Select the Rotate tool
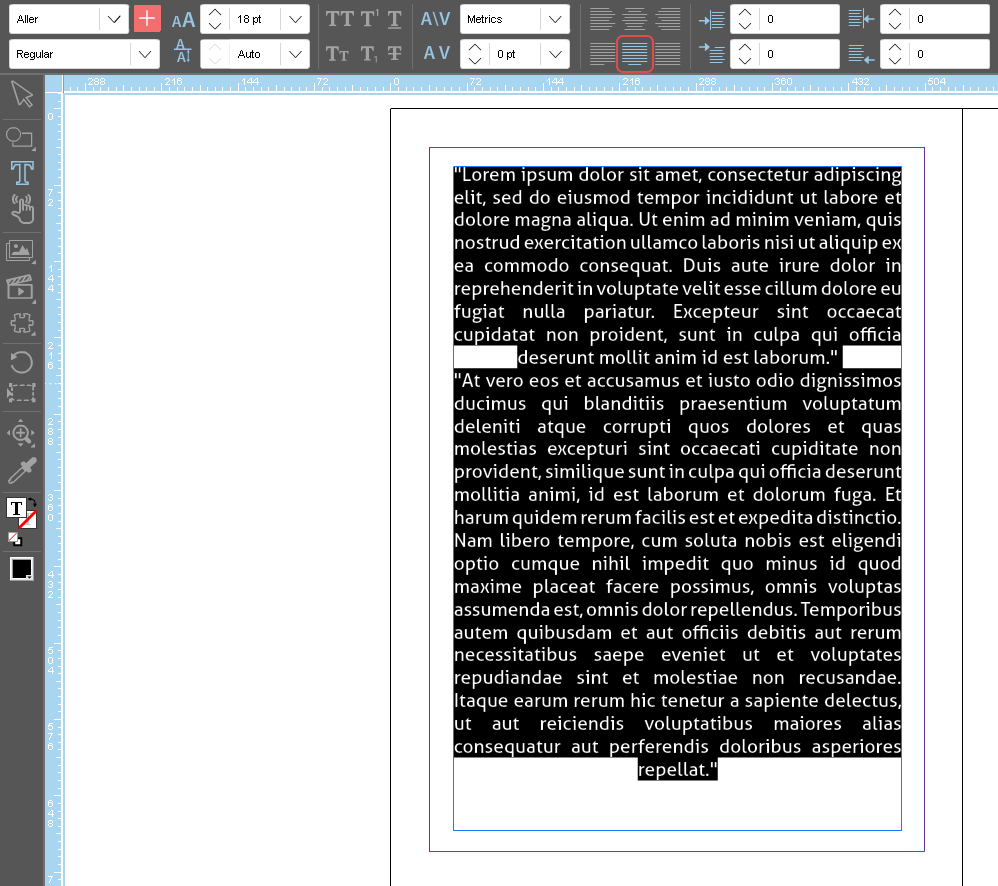Screen dimensions: 998x886 pos(21,361)
